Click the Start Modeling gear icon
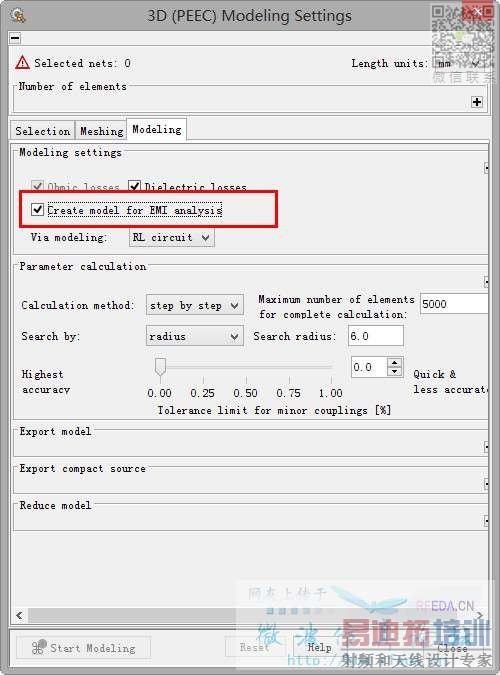Image resolution: width=500 pixels, height=675 pixels. [39, 647]
